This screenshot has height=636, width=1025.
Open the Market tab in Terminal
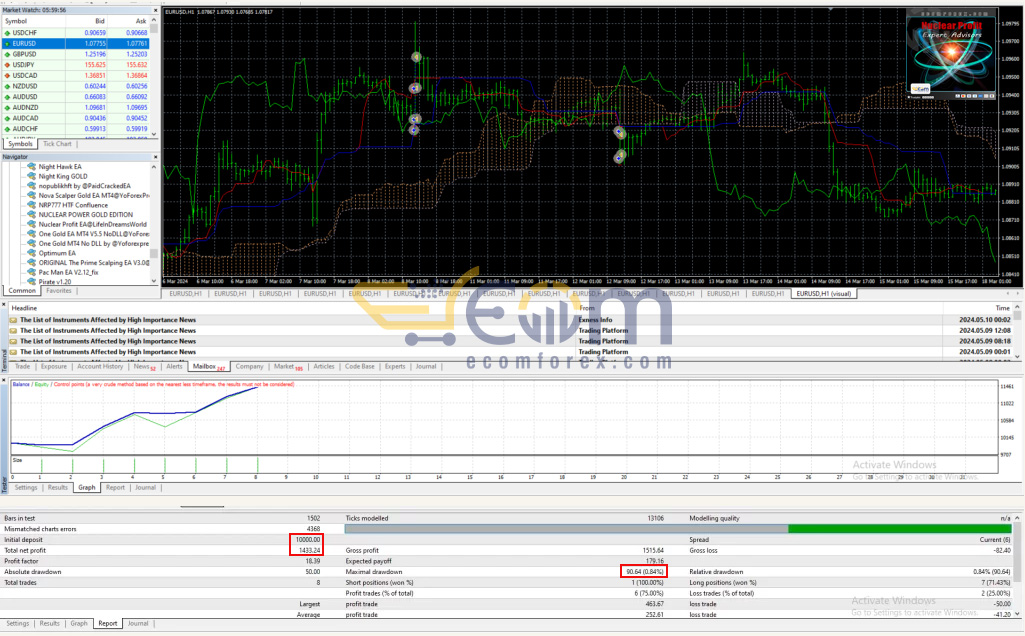tap(288, 367)
